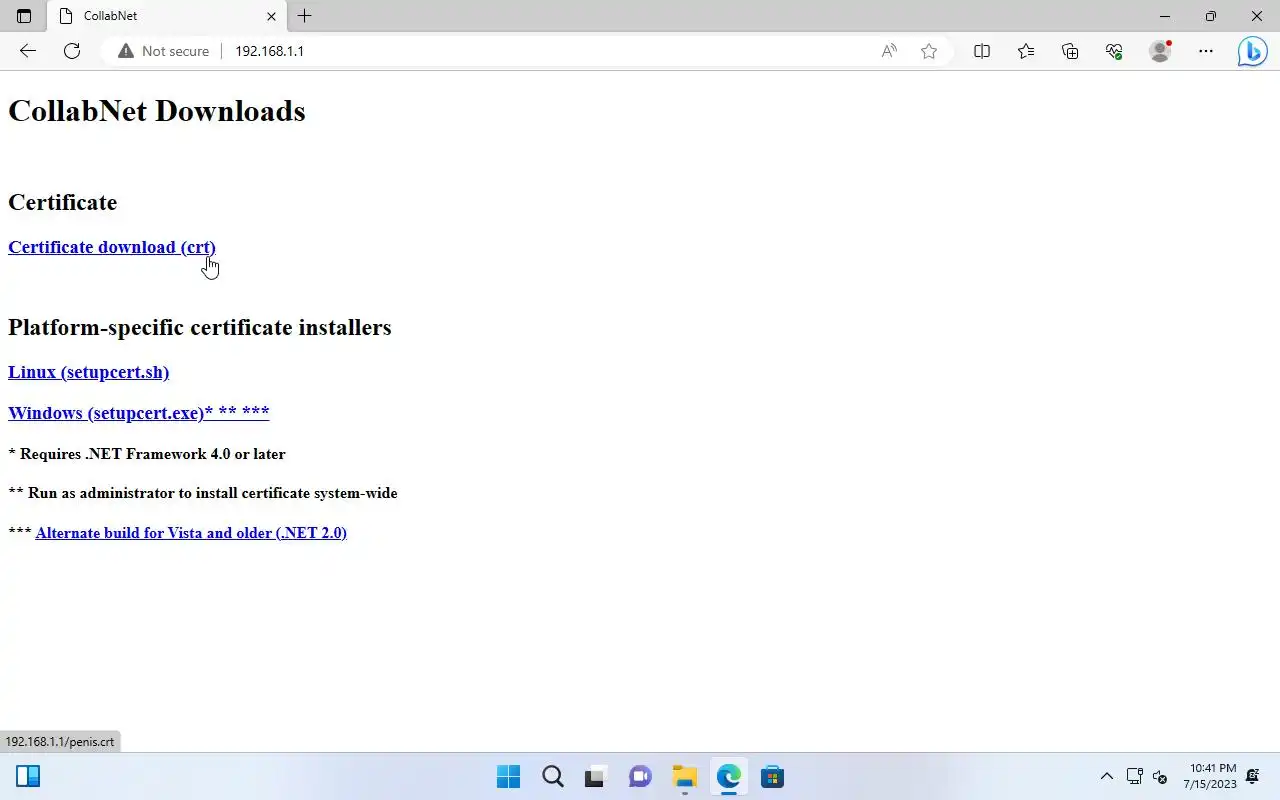Open Collections panel
This screenshot has width=1280, height=800.
[x=1070, y=51]
